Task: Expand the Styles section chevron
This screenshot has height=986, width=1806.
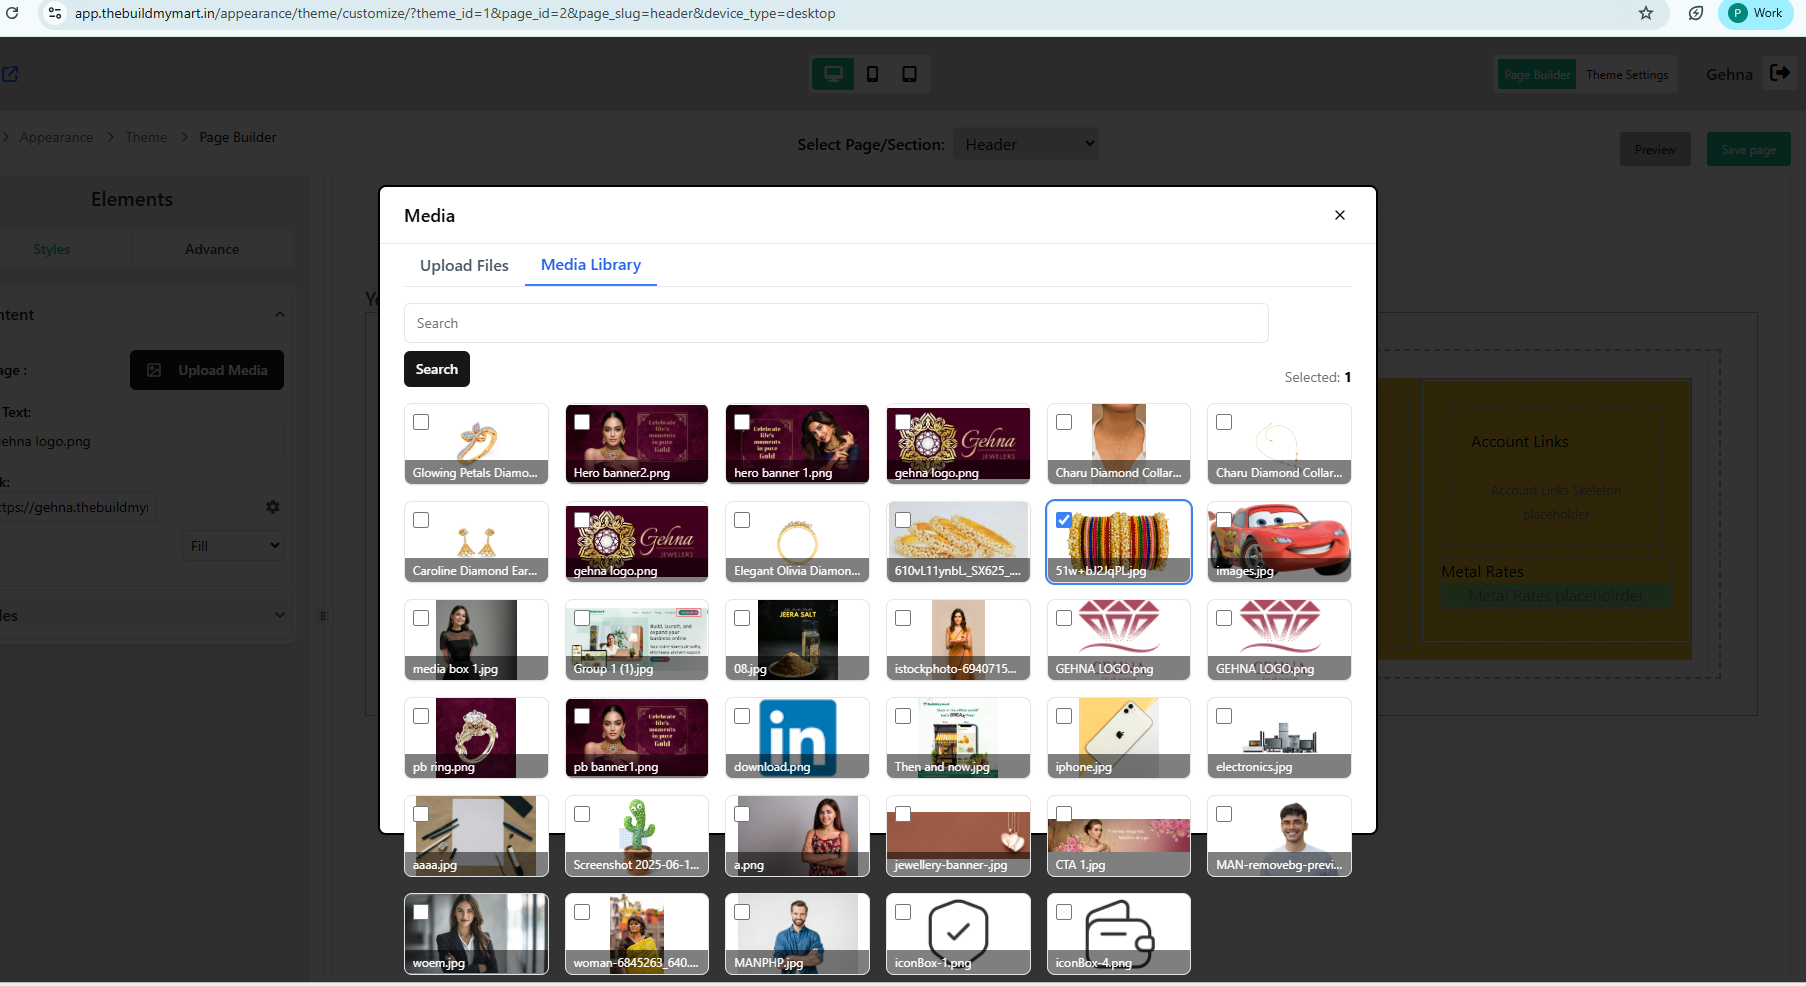Action: pos(280,615)
